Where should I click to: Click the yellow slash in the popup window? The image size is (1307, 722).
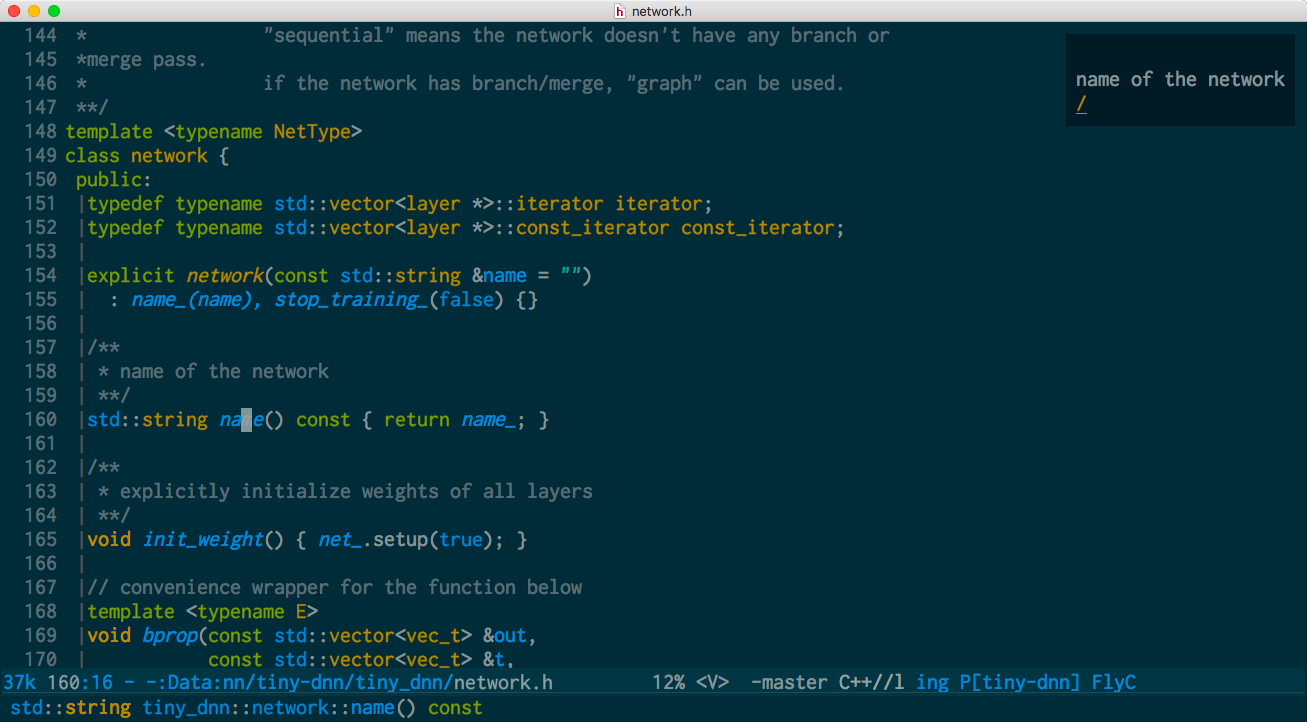point(1080,104)
